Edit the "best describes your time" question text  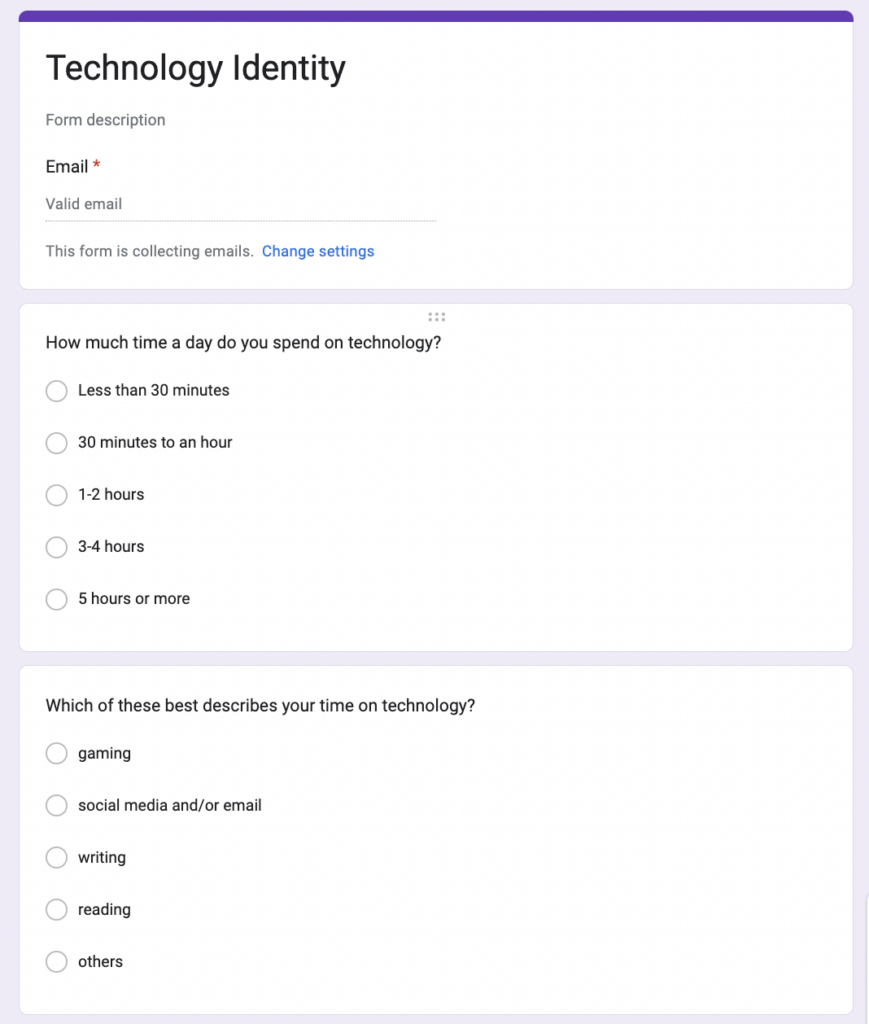coord(260,706)
